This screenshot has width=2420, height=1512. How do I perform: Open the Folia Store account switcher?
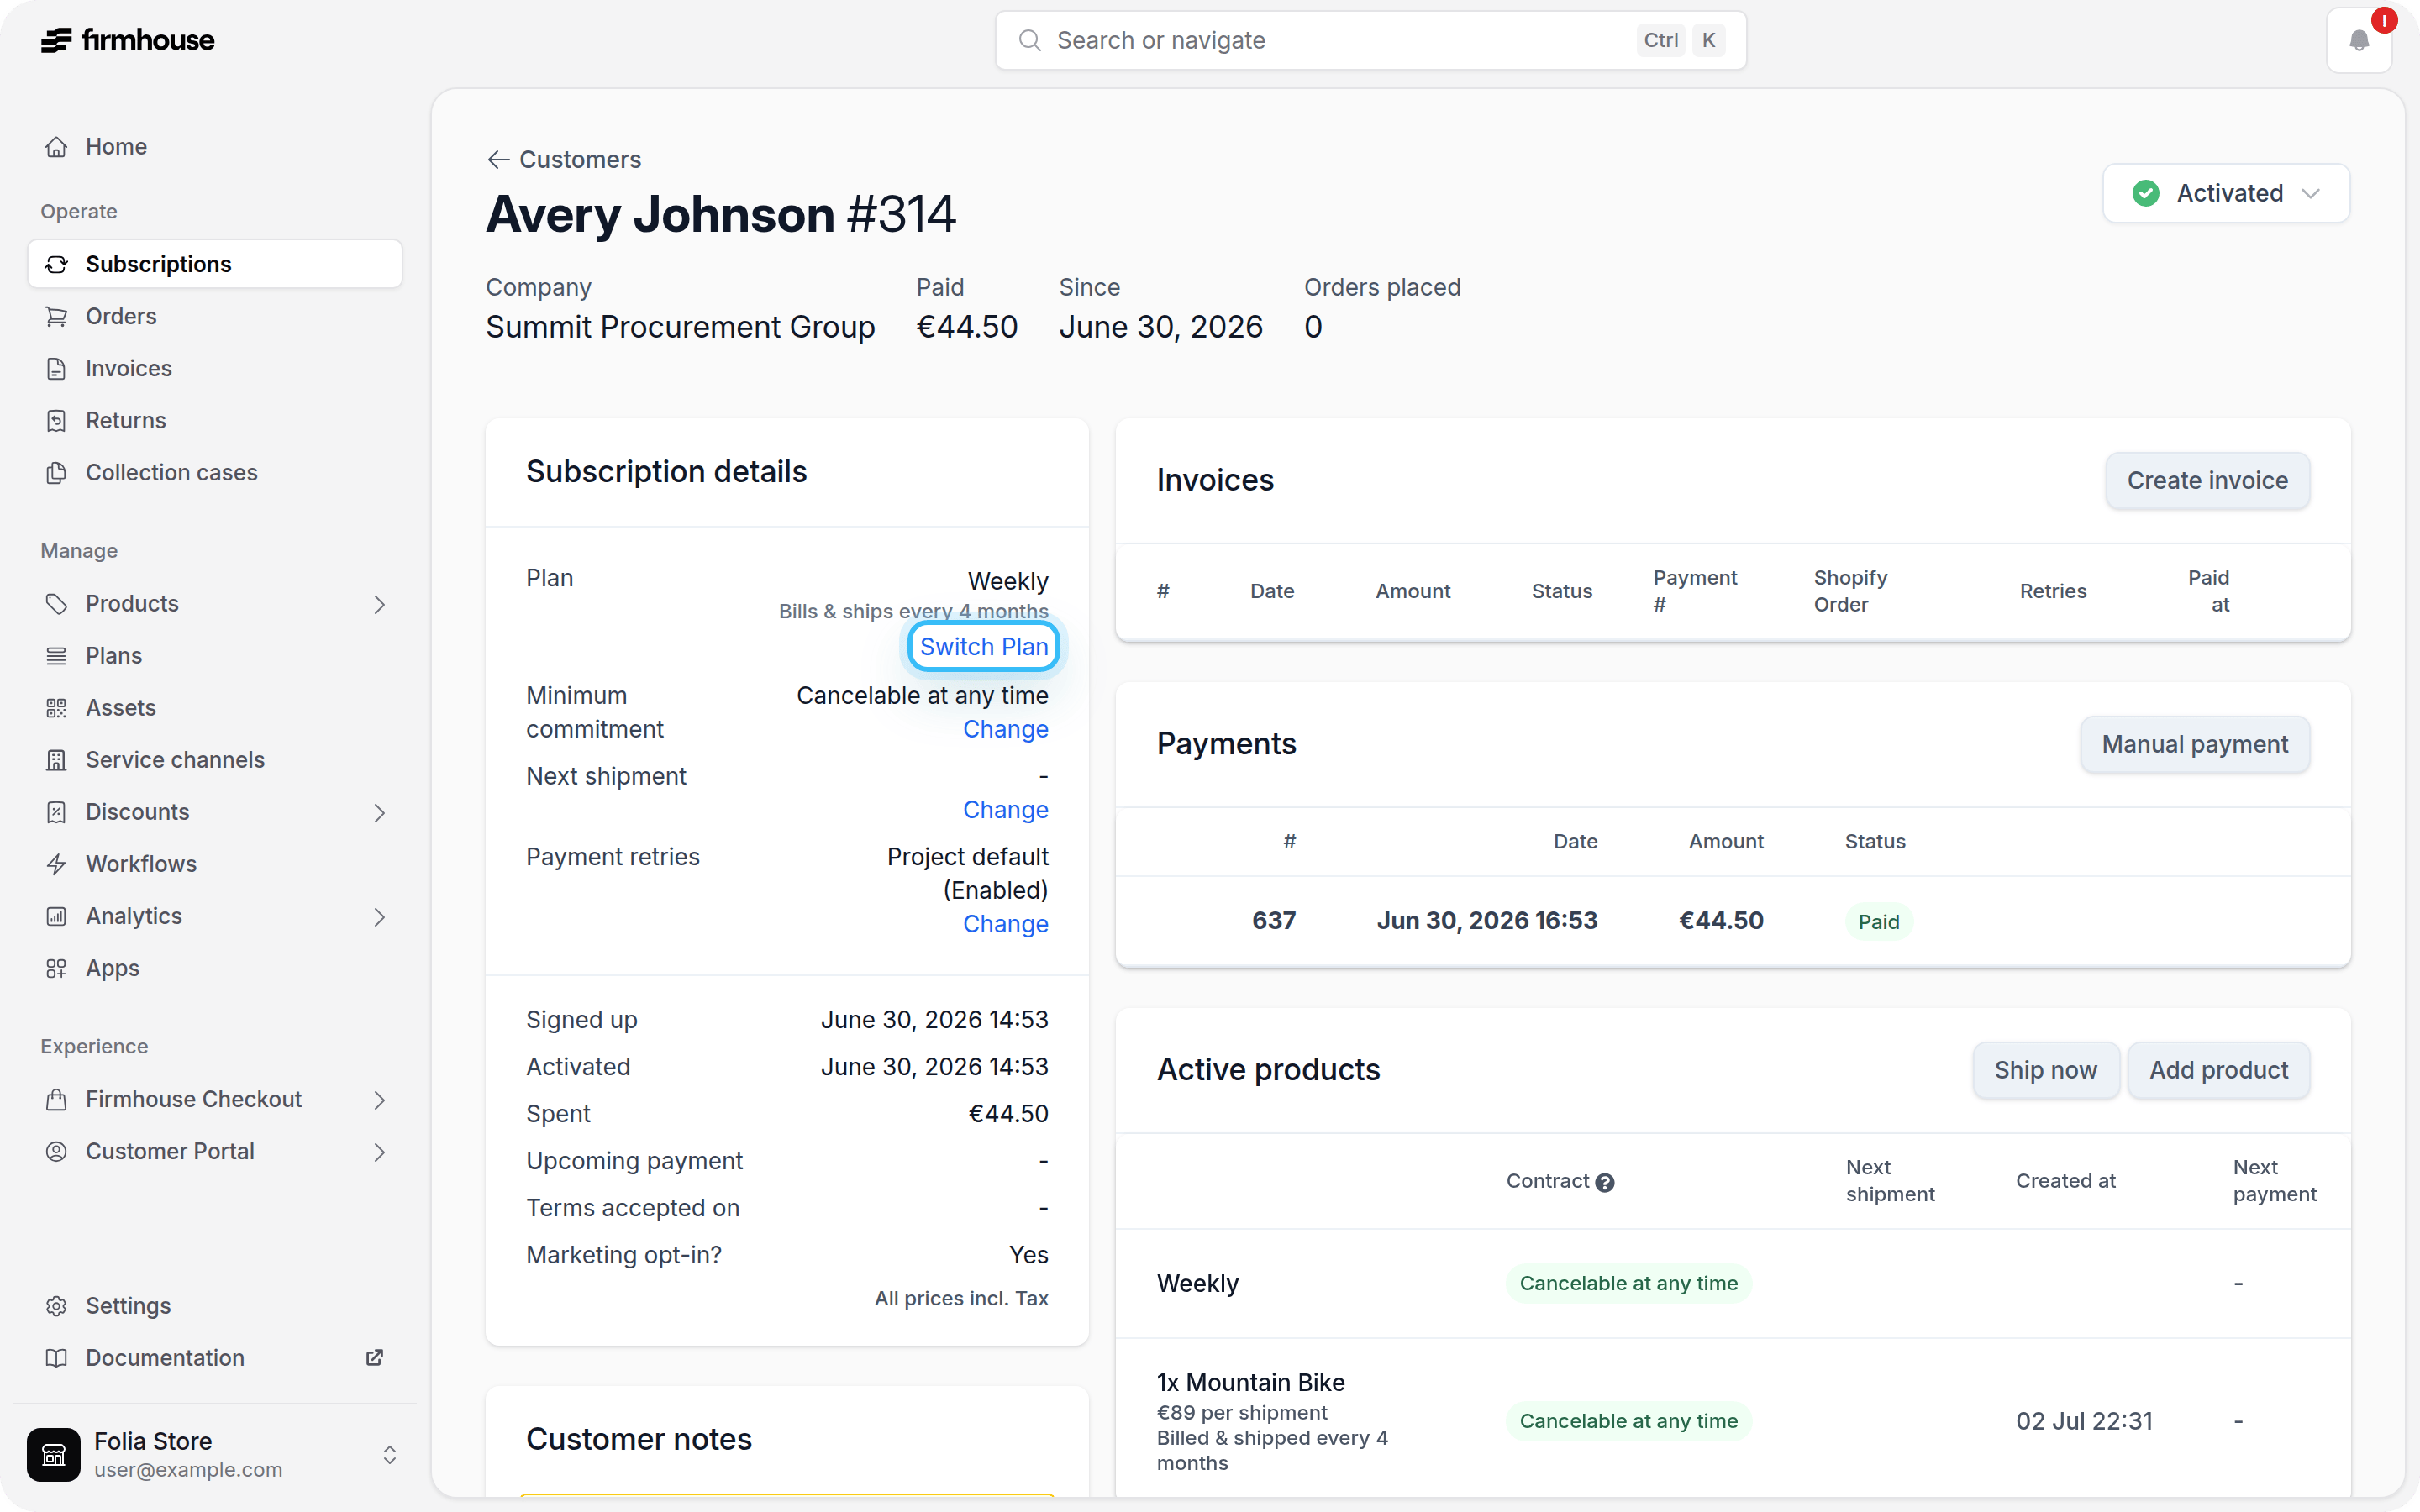[x=215, y=1454]
